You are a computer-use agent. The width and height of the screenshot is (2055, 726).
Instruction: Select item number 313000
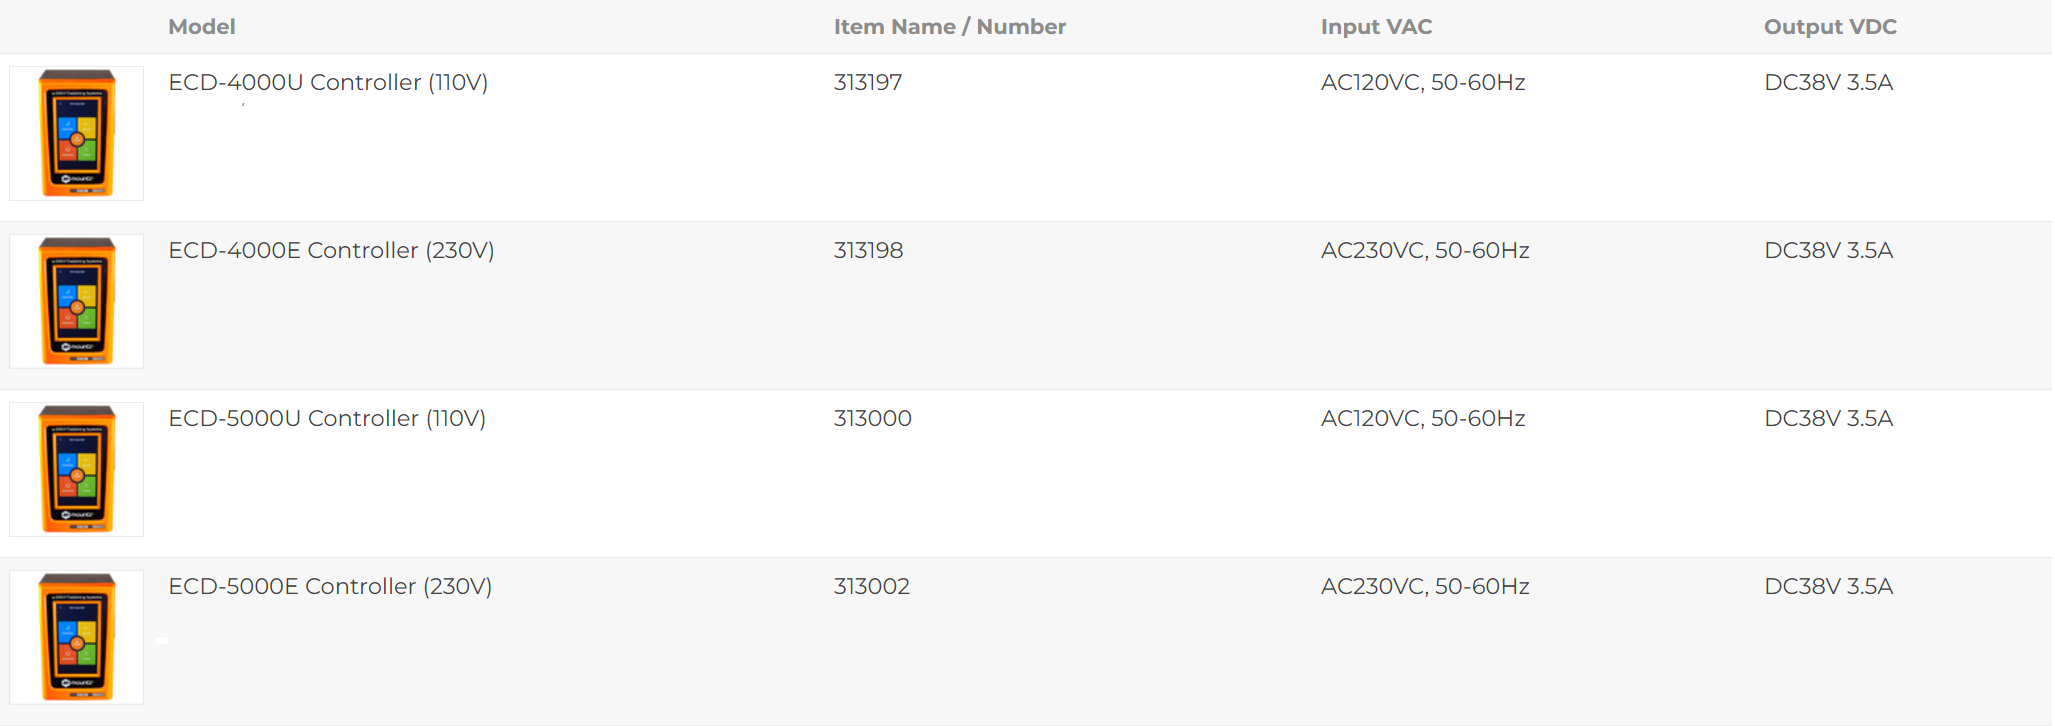(873, 418)
